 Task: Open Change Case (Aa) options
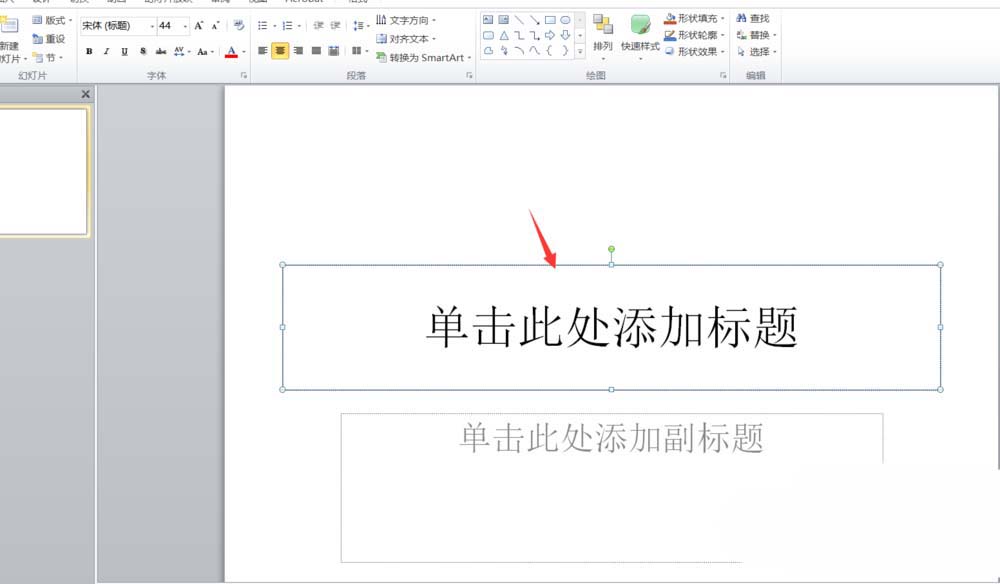click(205, 52)
